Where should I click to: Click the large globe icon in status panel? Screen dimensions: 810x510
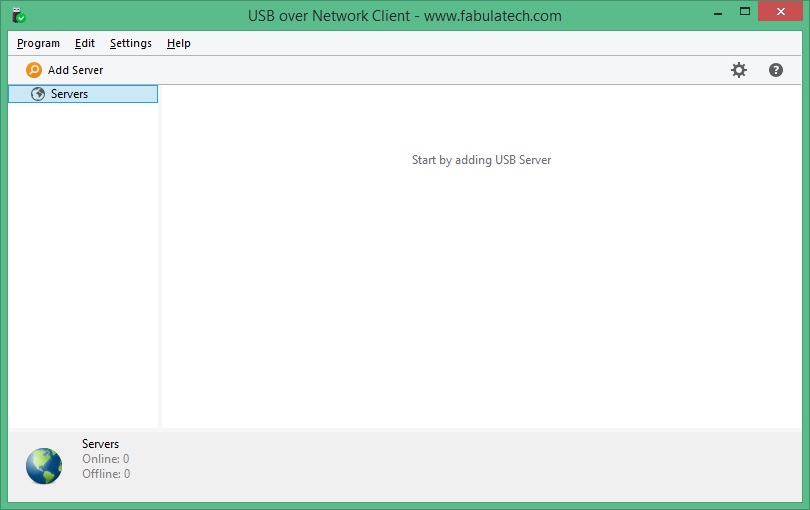[x=44, y=466]
